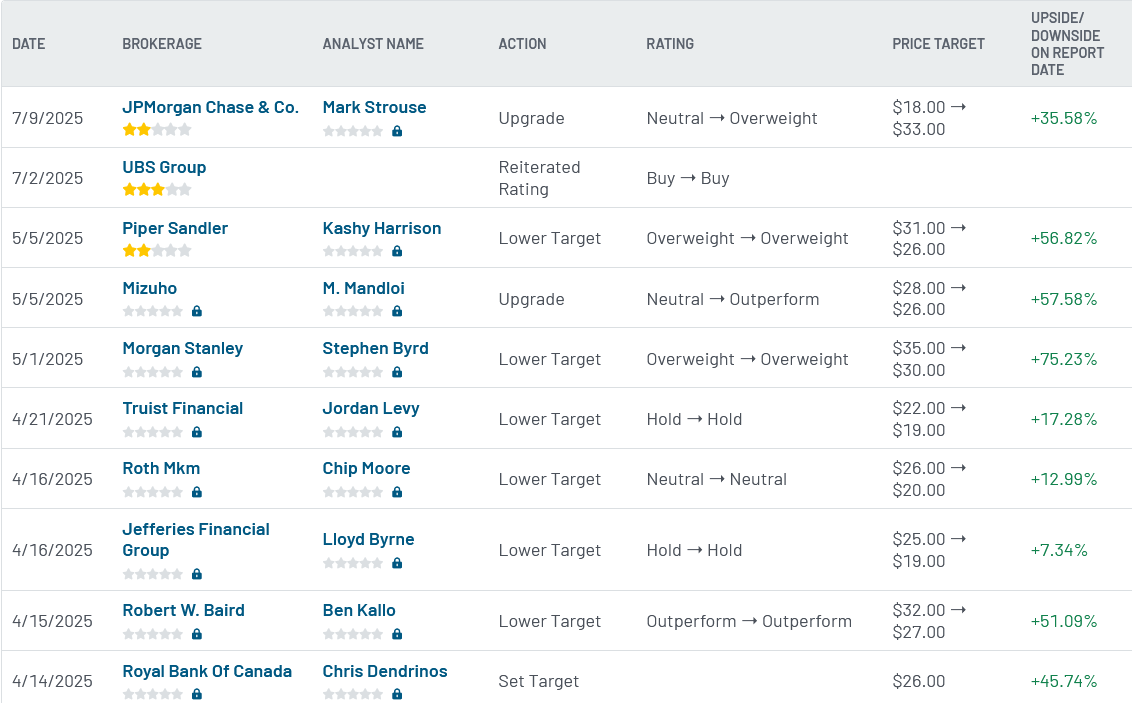Click the lock icon under Chip Moore

[x=397, y=492]
